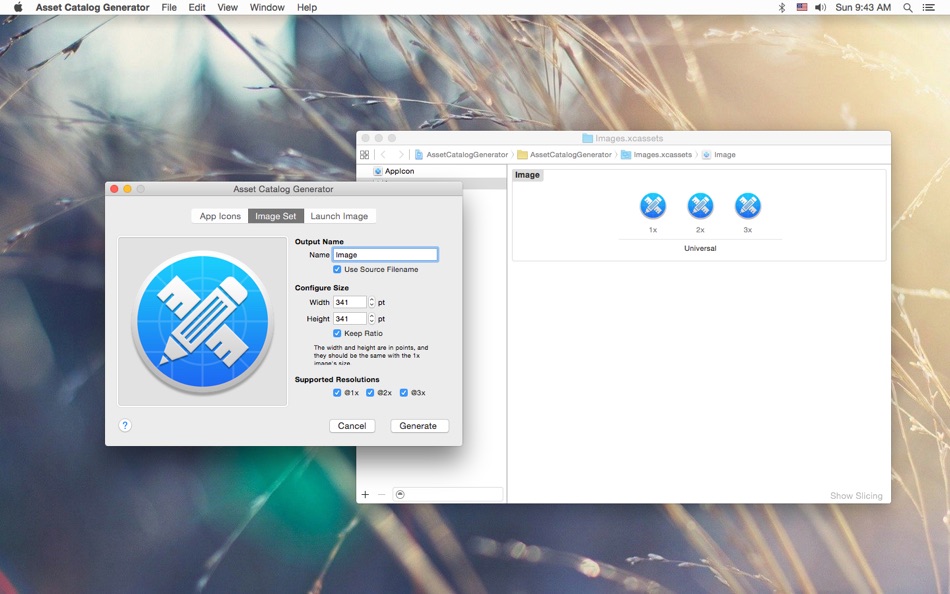The image size is (950, 594).
Task: Click the Width stepper arrows
Action: [372, 302]
